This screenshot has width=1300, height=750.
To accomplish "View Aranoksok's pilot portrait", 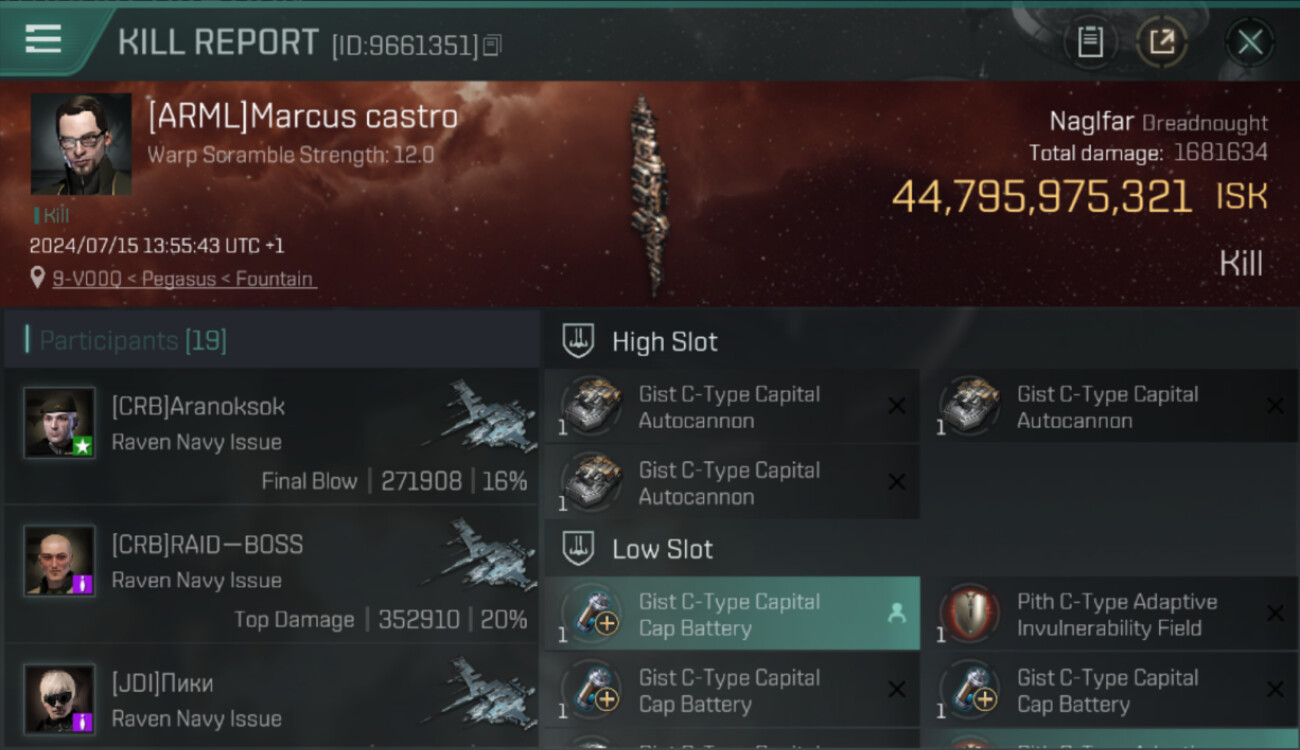I will tap(60, 423).
